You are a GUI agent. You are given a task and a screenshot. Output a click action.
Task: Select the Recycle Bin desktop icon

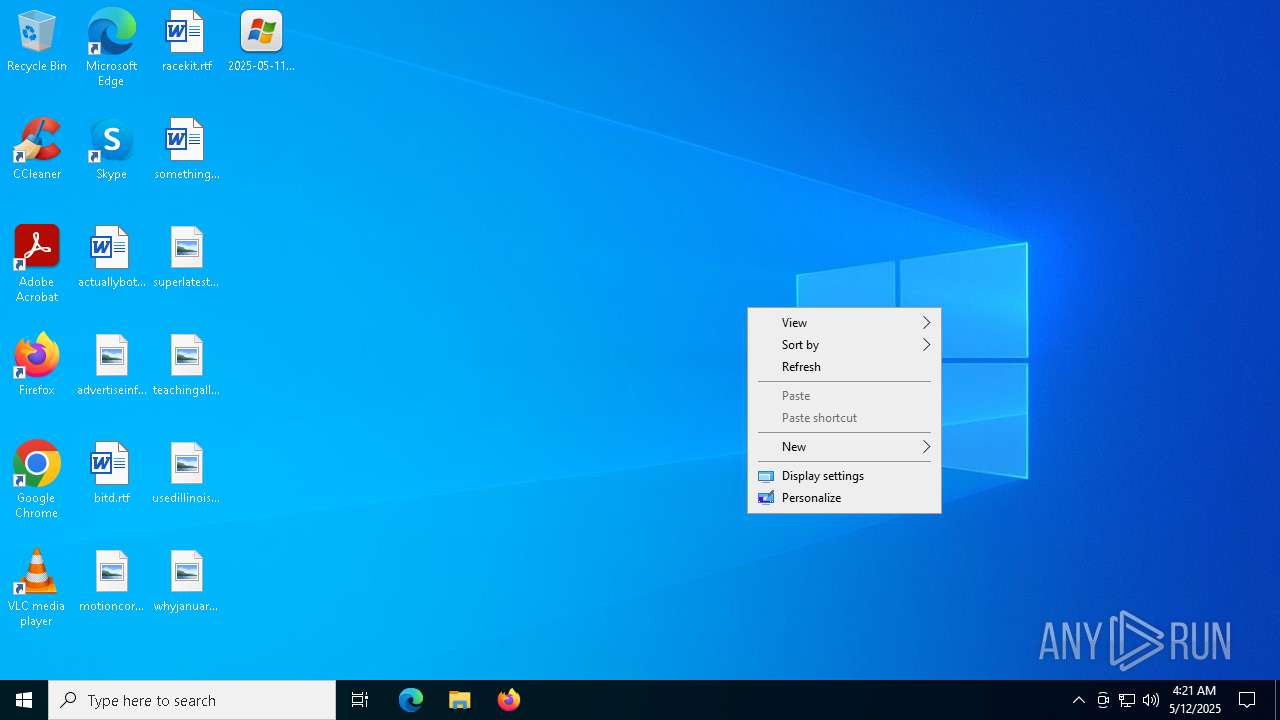(37, 42)
